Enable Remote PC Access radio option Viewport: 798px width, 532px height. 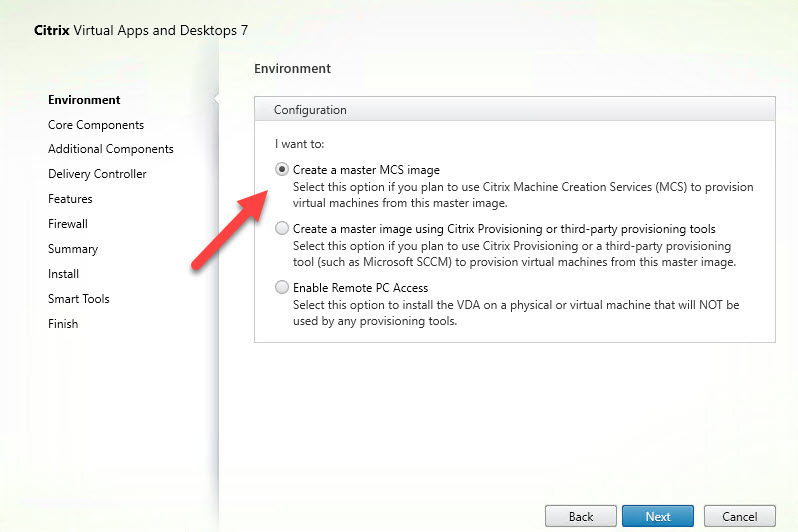click(x=282, y=288)
